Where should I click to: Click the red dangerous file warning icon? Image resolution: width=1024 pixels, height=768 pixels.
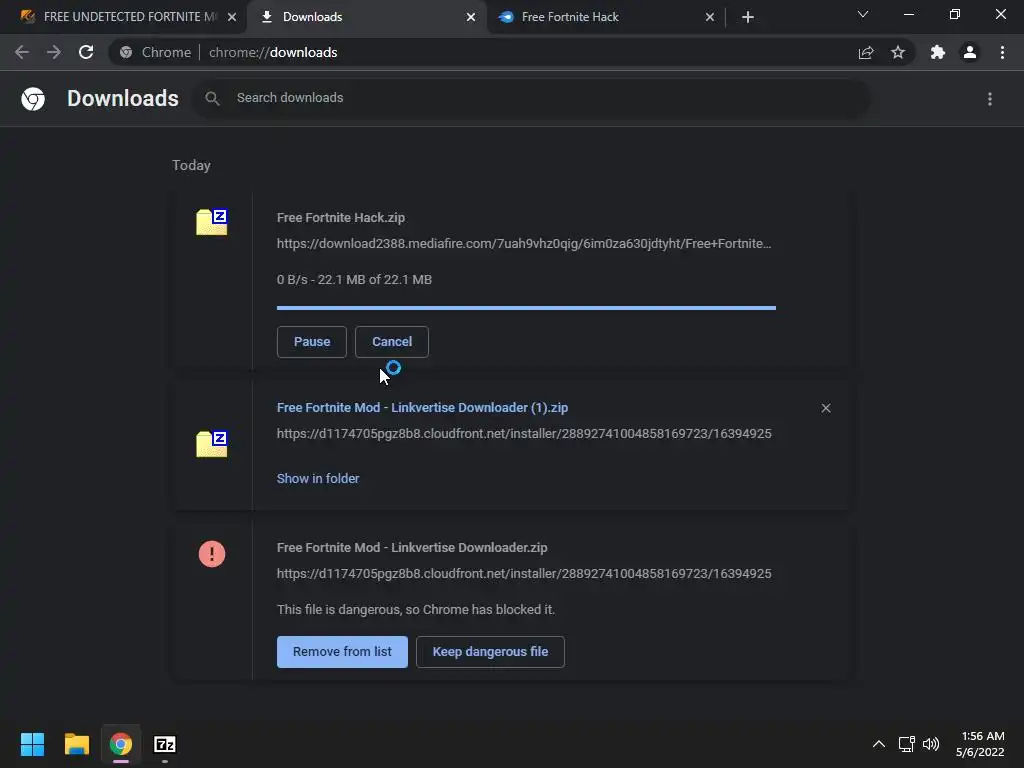point(212,554)
